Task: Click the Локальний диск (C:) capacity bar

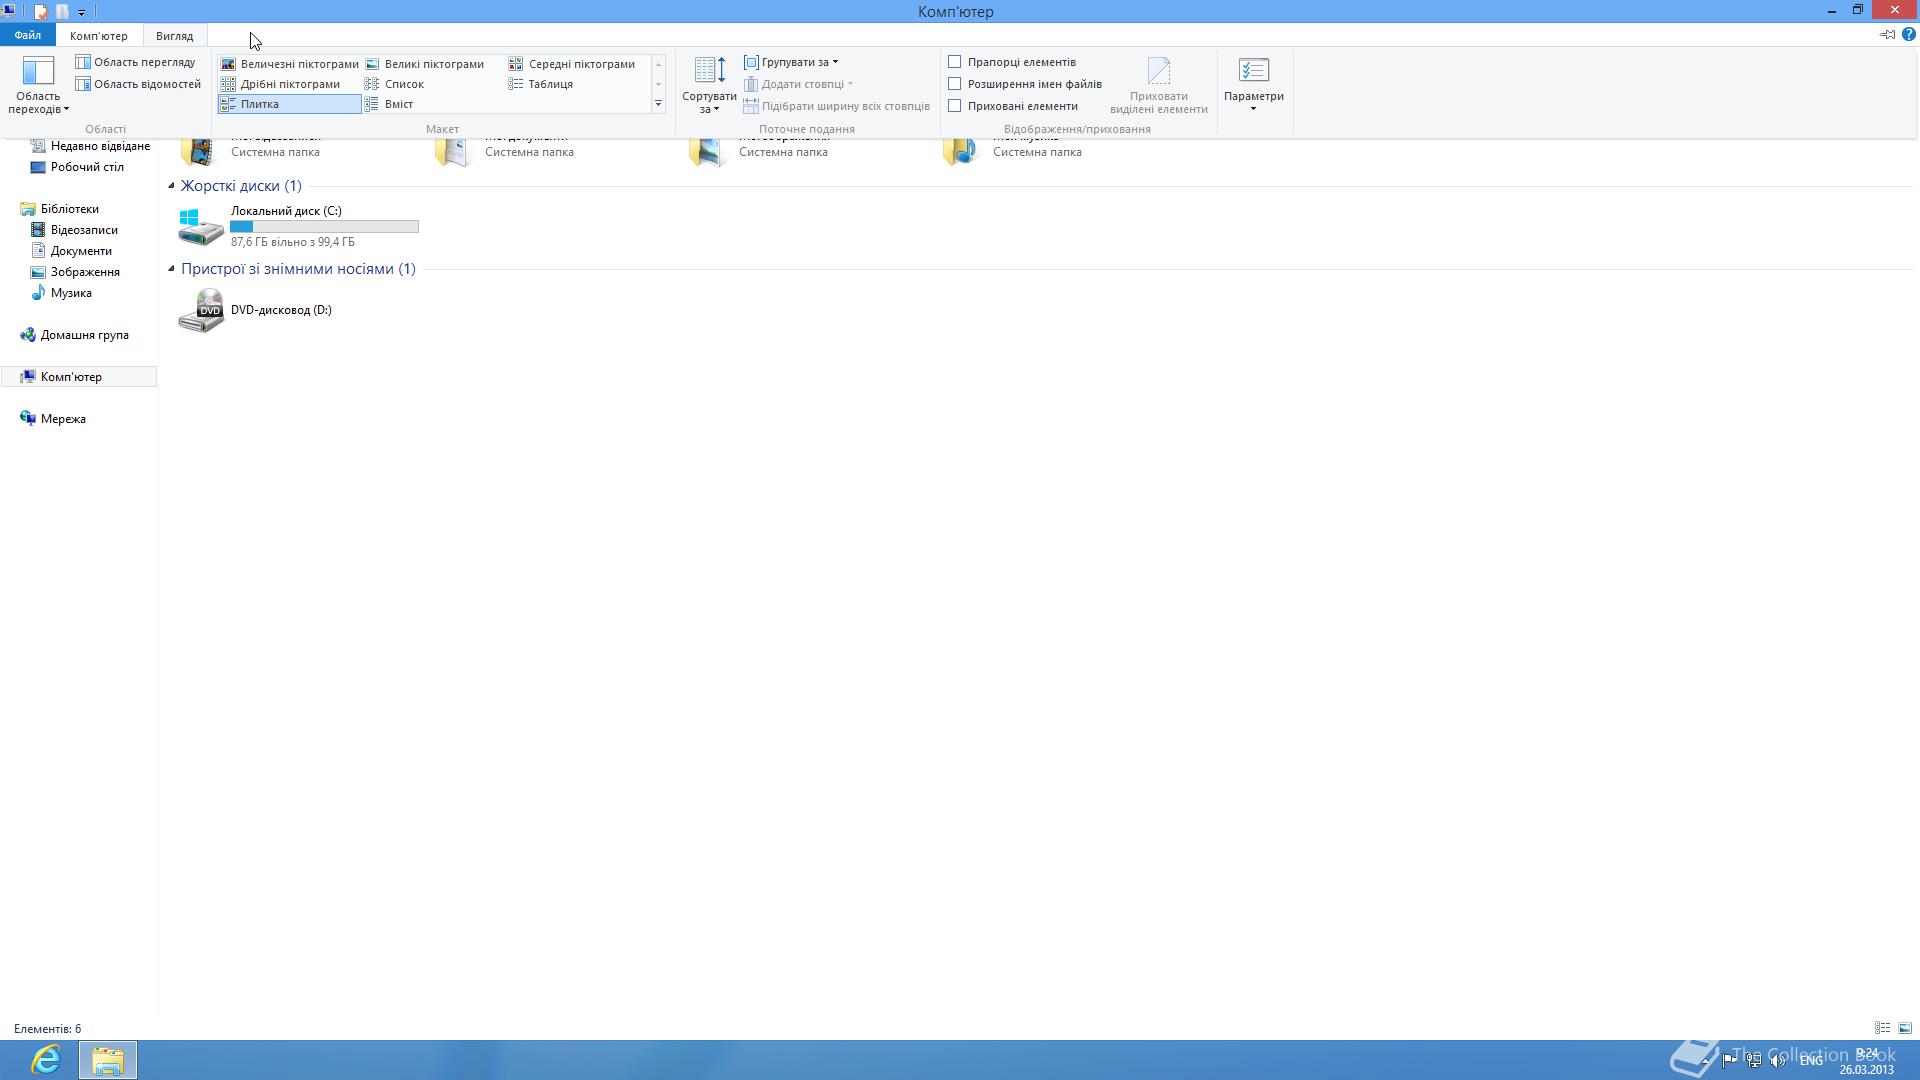Action: pos(324,227)
